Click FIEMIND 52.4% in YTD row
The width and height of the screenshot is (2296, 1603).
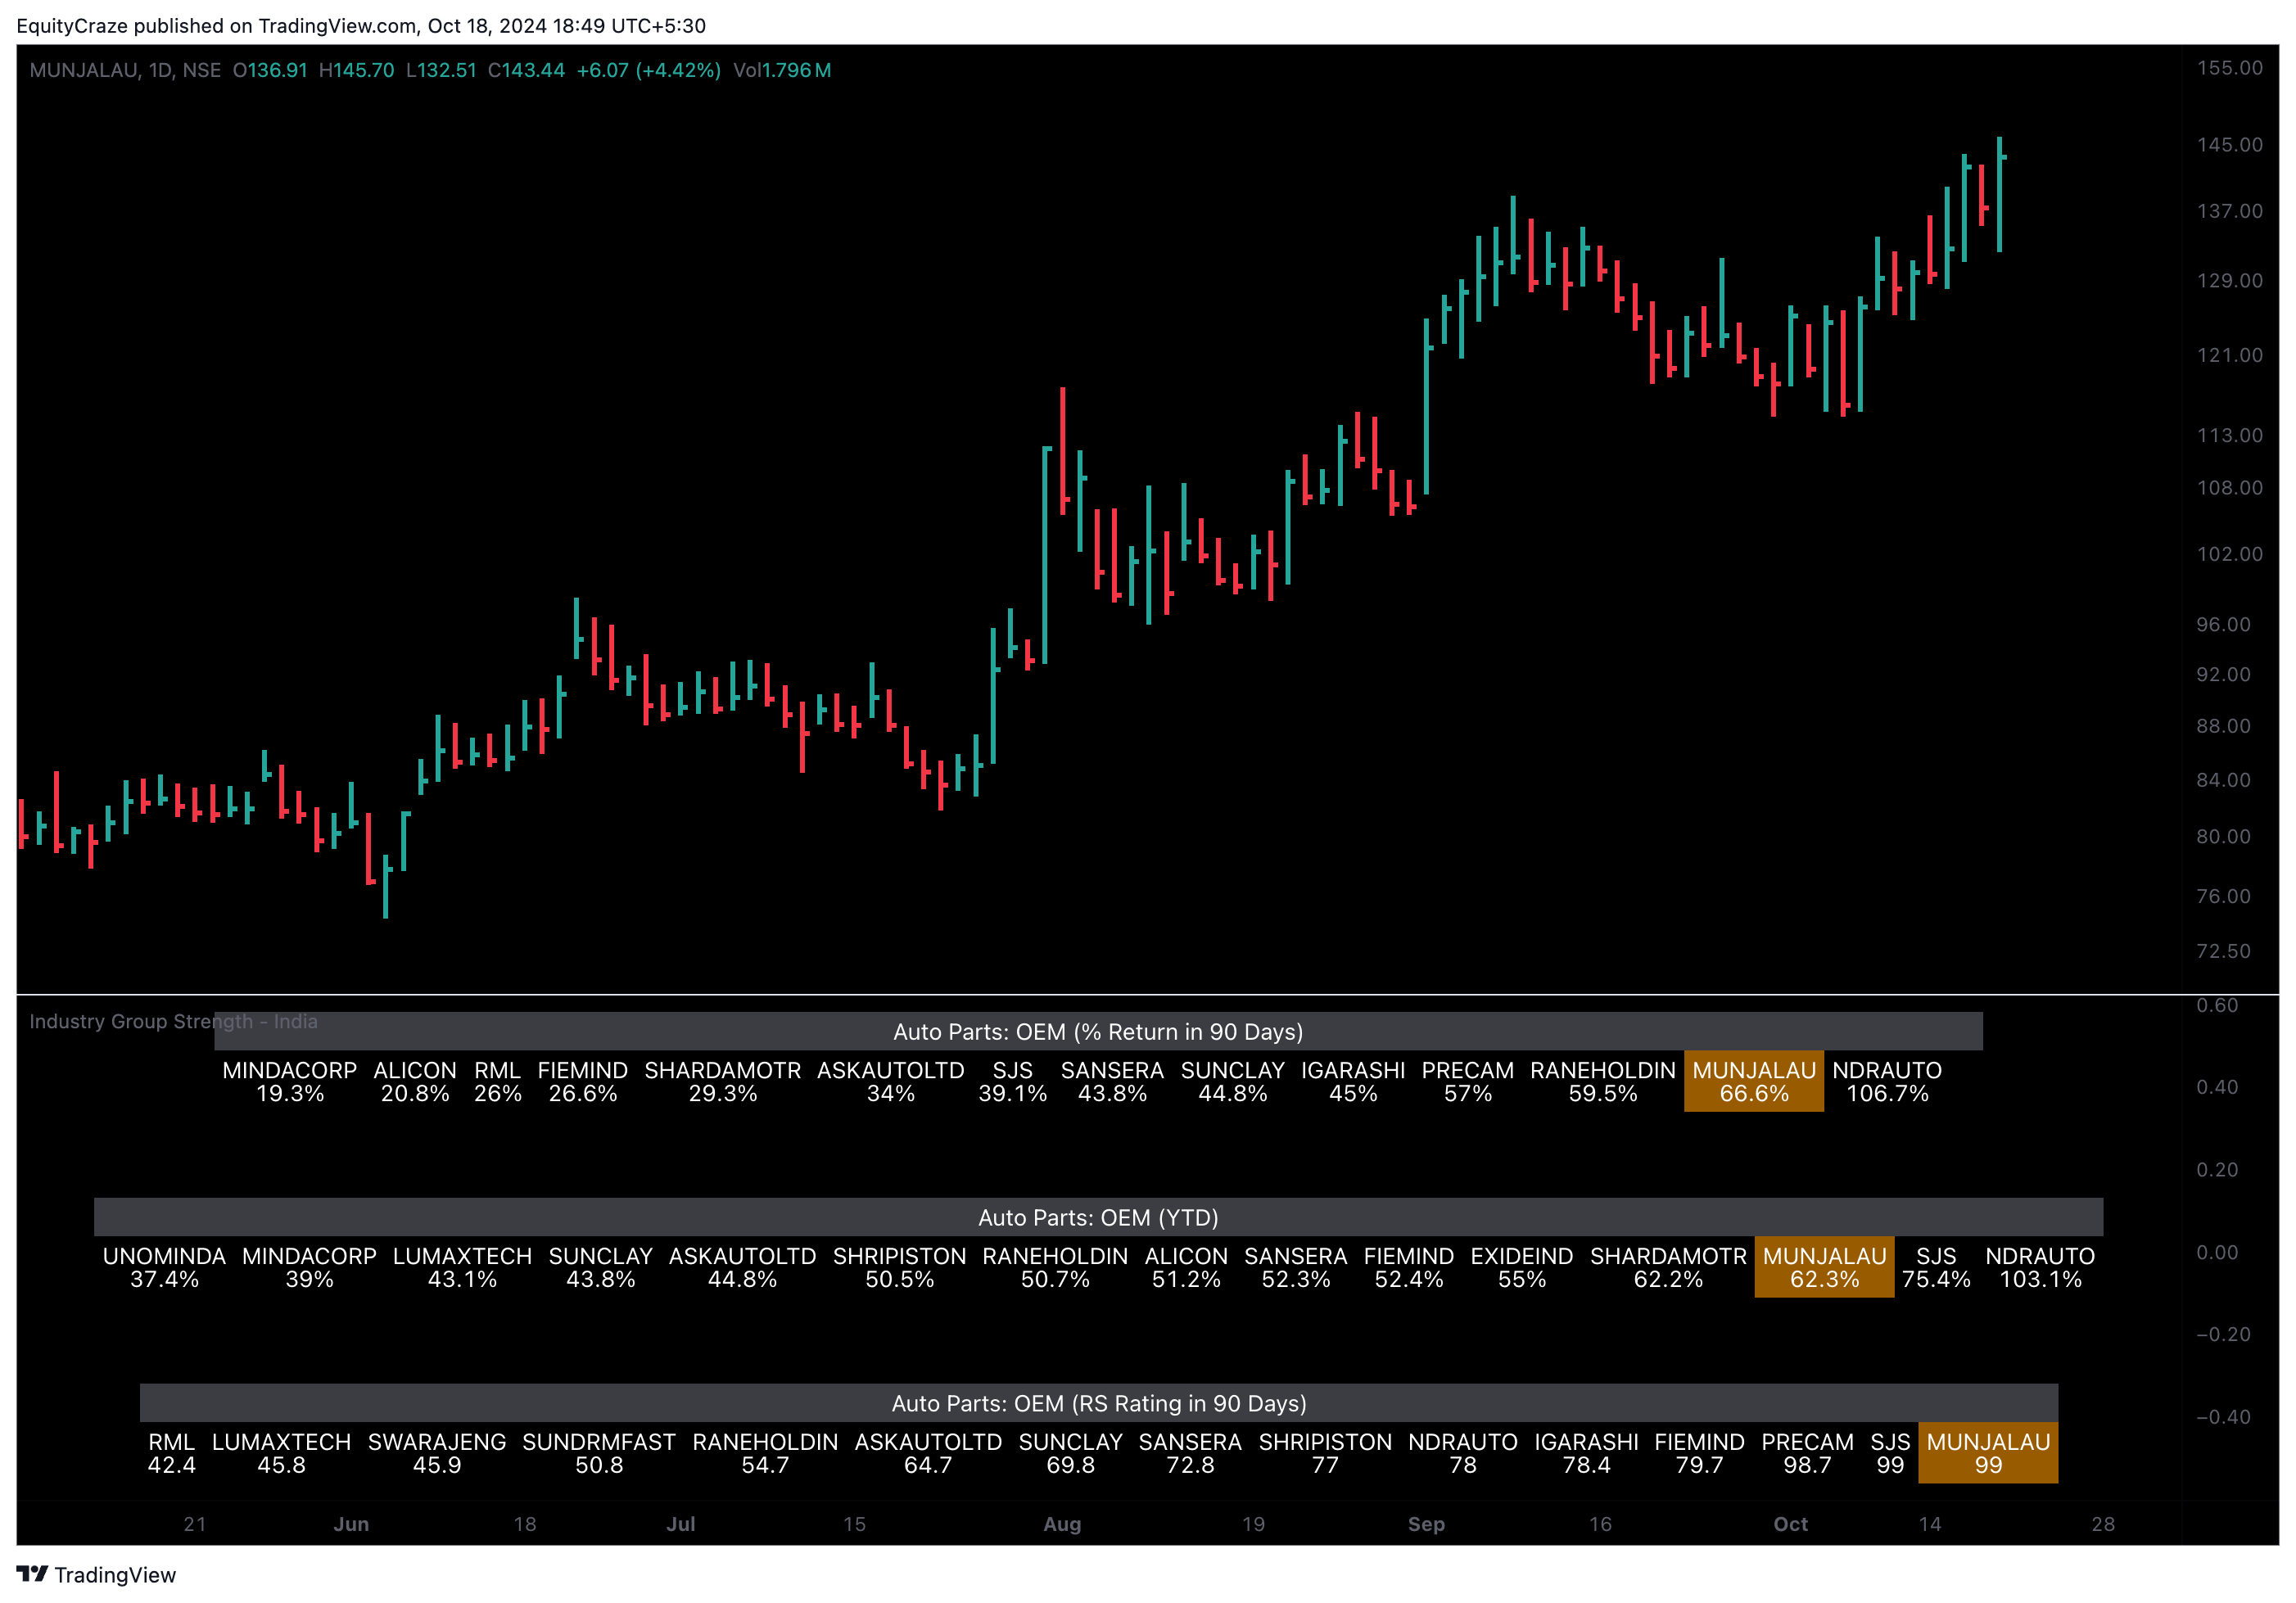tap(1409, 1267)
